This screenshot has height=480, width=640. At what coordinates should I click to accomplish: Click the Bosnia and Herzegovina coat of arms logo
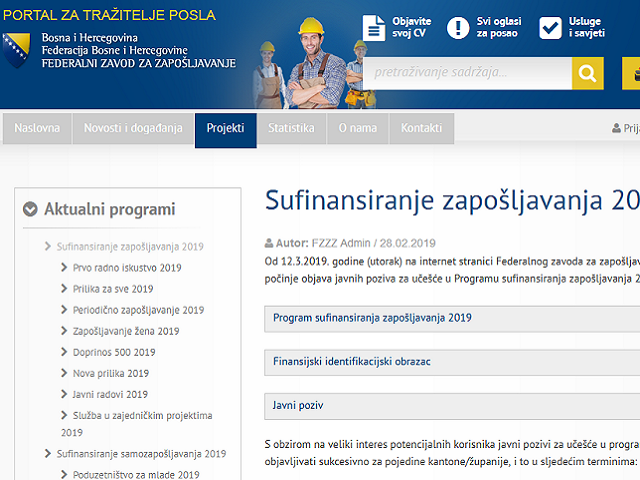click(x=16, y=50)
